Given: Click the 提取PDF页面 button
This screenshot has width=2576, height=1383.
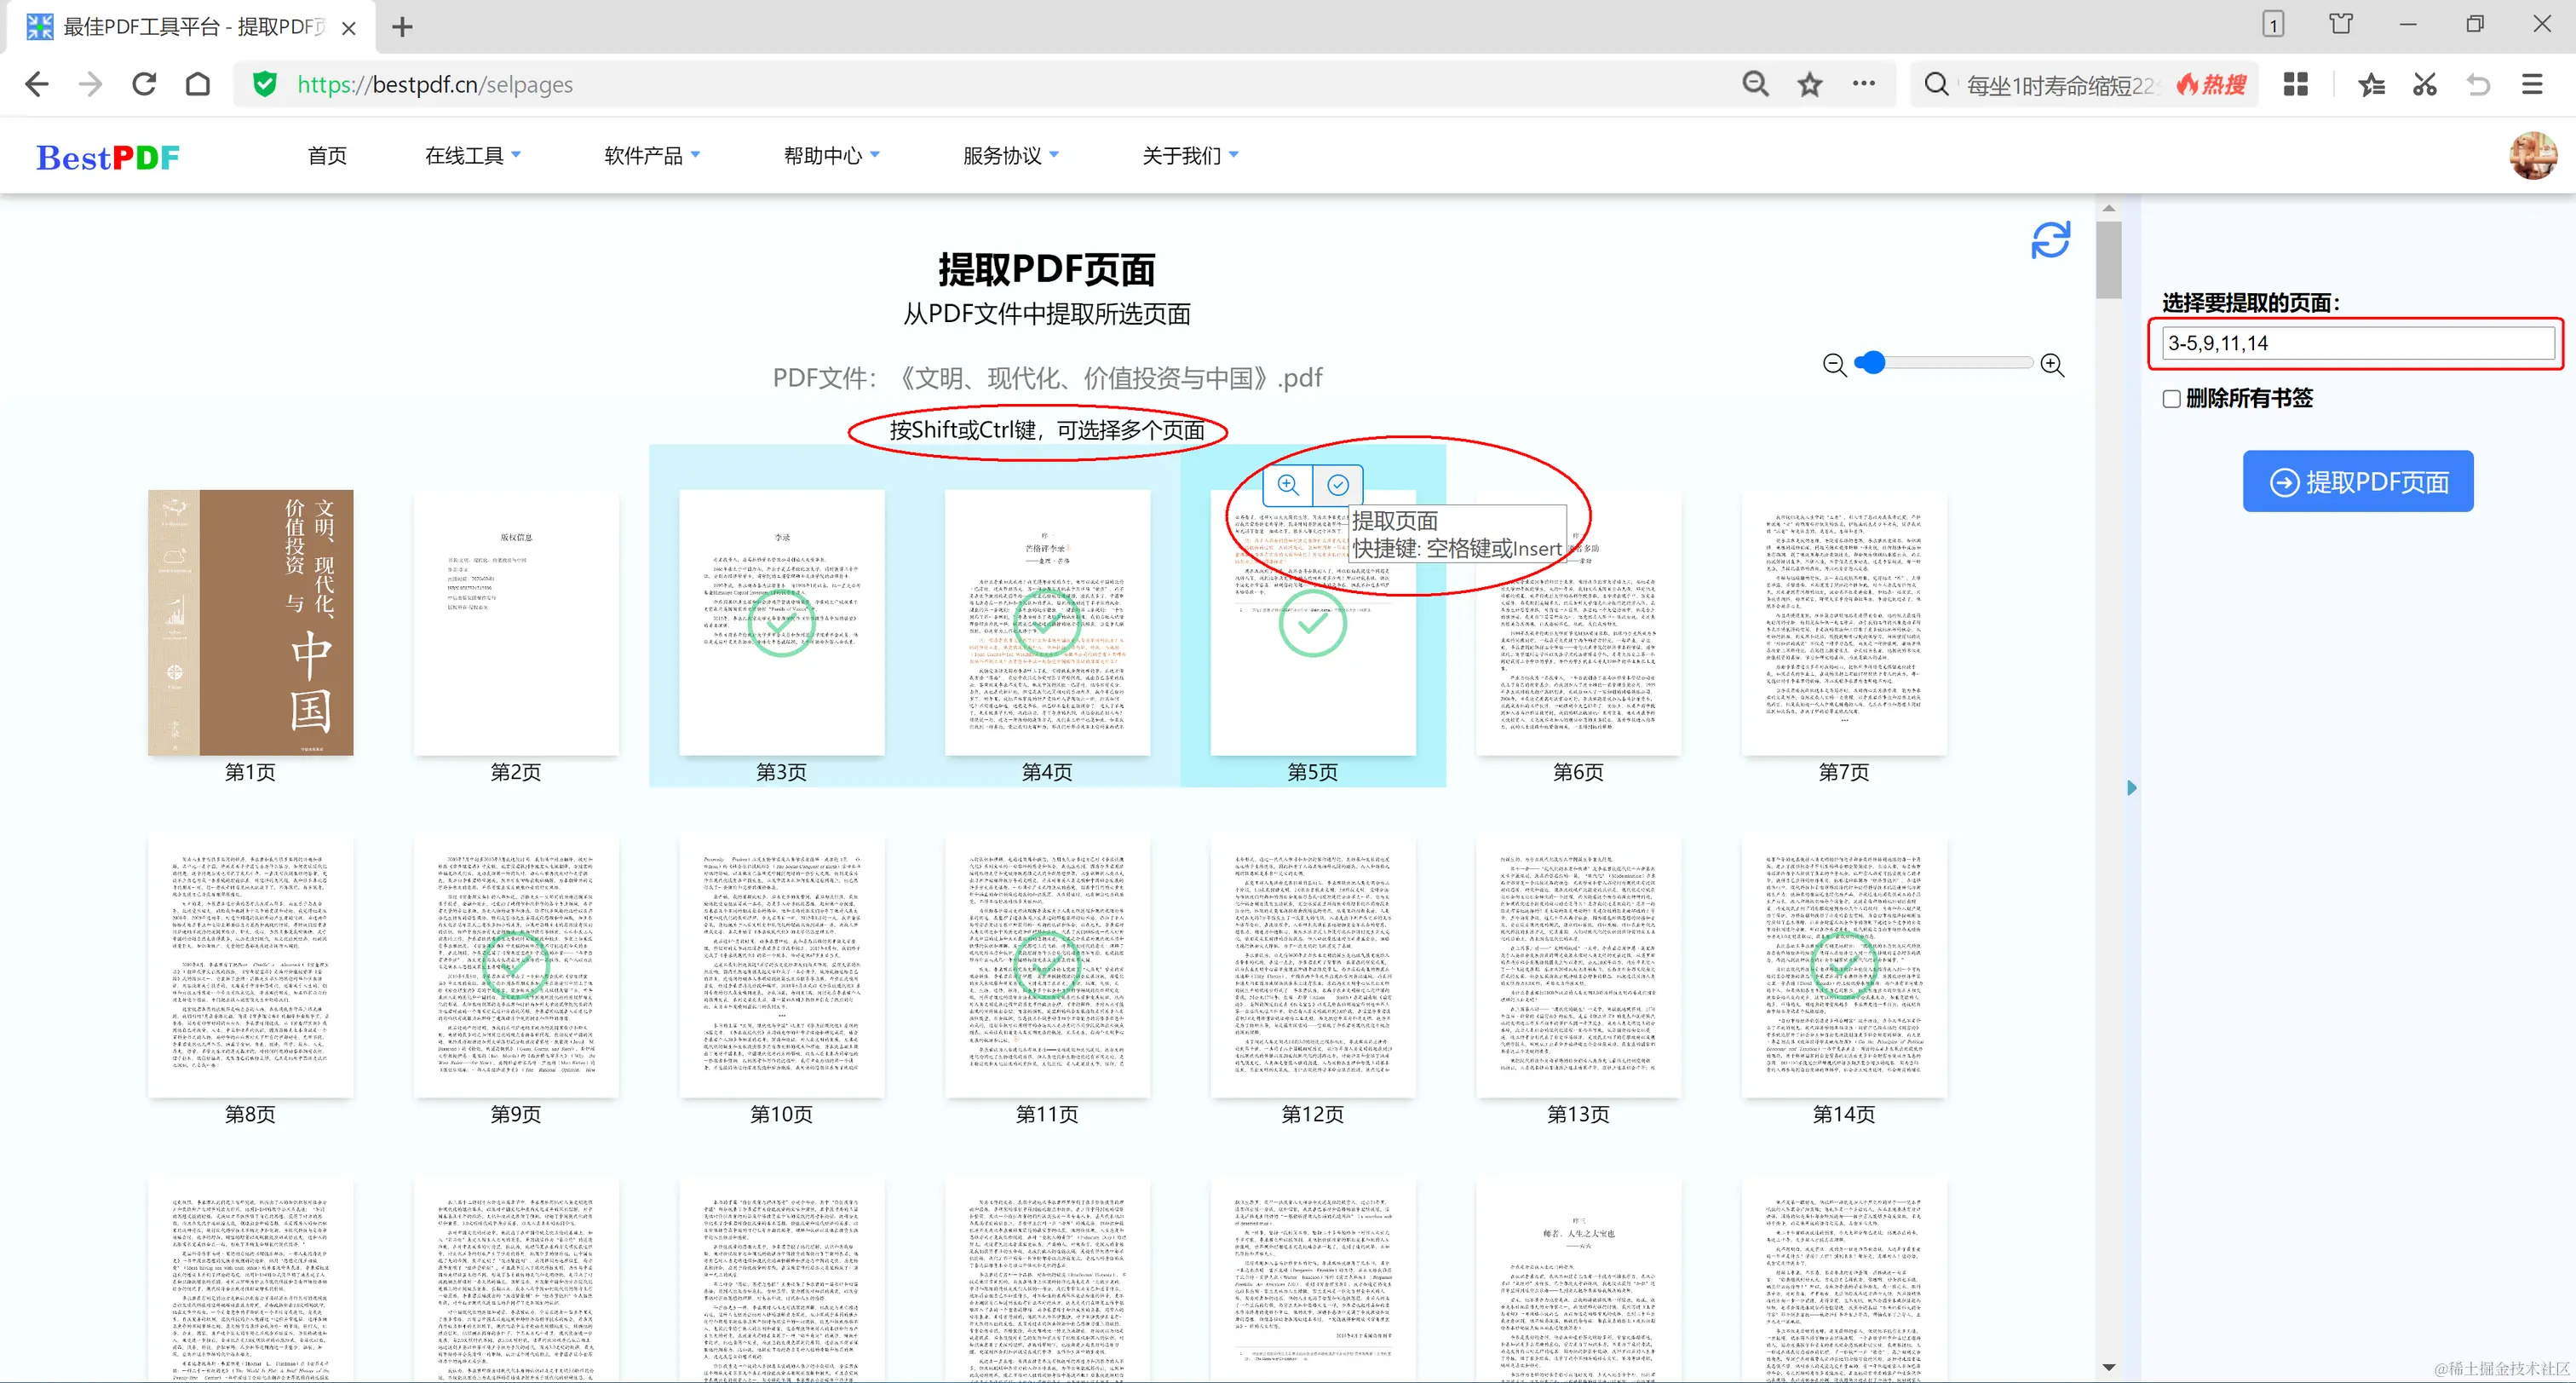Looking at the screenshot, I should tap(2357, 482).
